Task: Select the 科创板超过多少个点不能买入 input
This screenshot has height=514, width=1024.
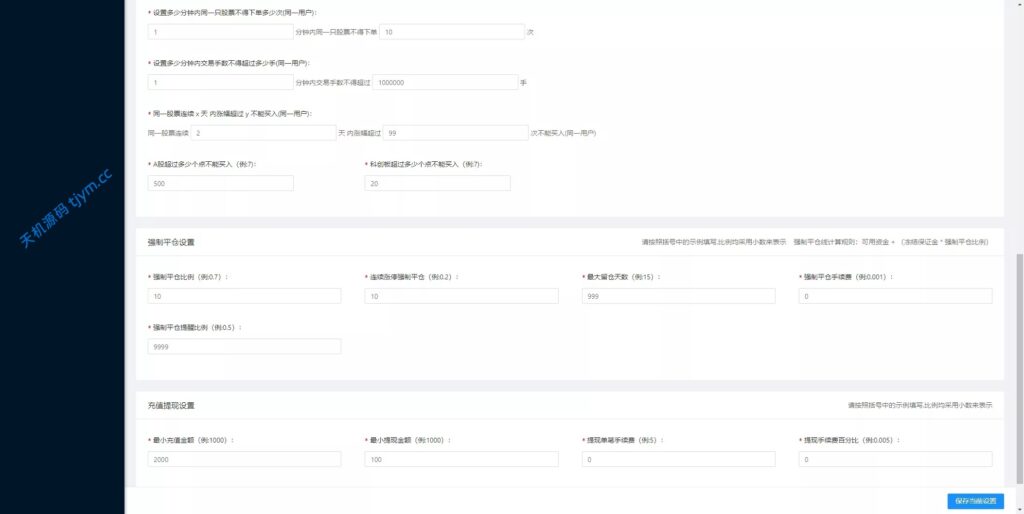Action: 437,183
